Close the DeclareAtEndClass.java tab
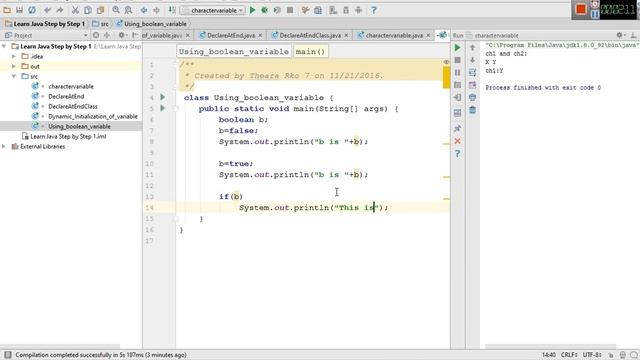 click(x=346, y=36)
